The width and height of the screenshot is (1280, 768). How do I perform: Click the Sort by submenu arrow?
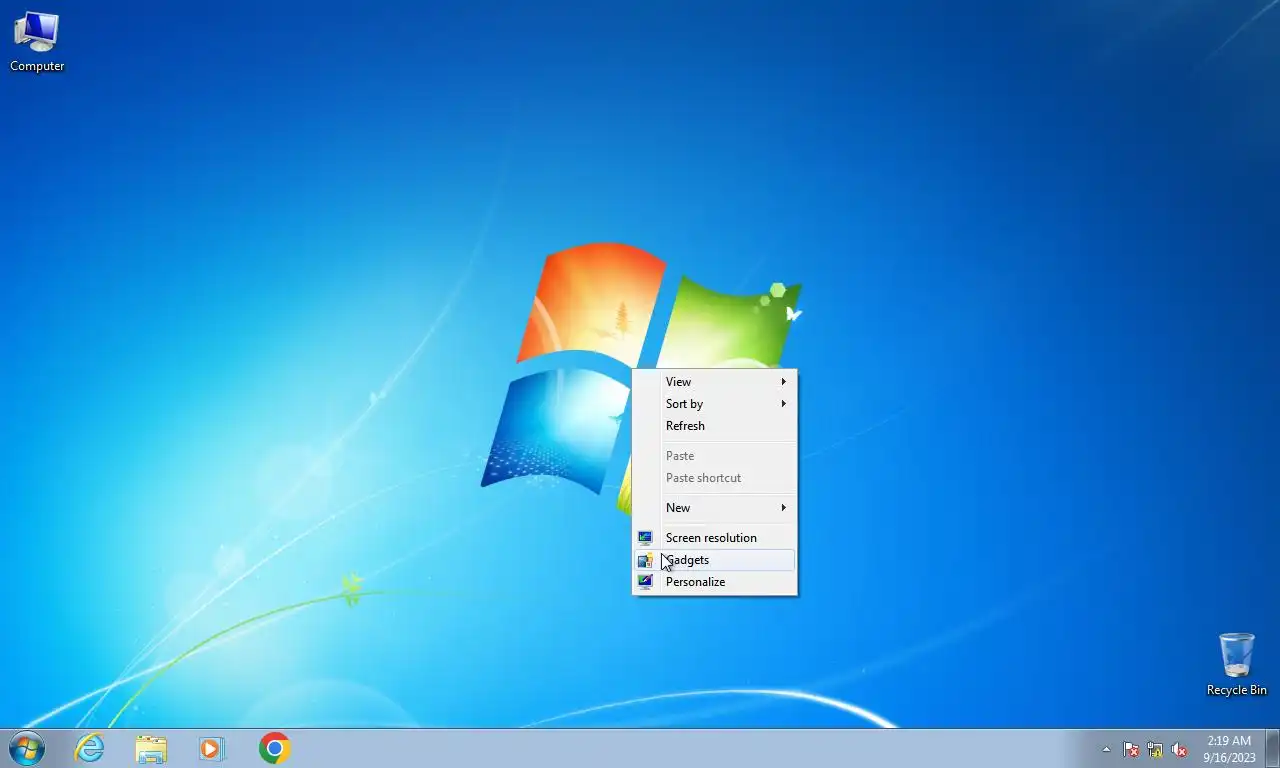point(784,404)
